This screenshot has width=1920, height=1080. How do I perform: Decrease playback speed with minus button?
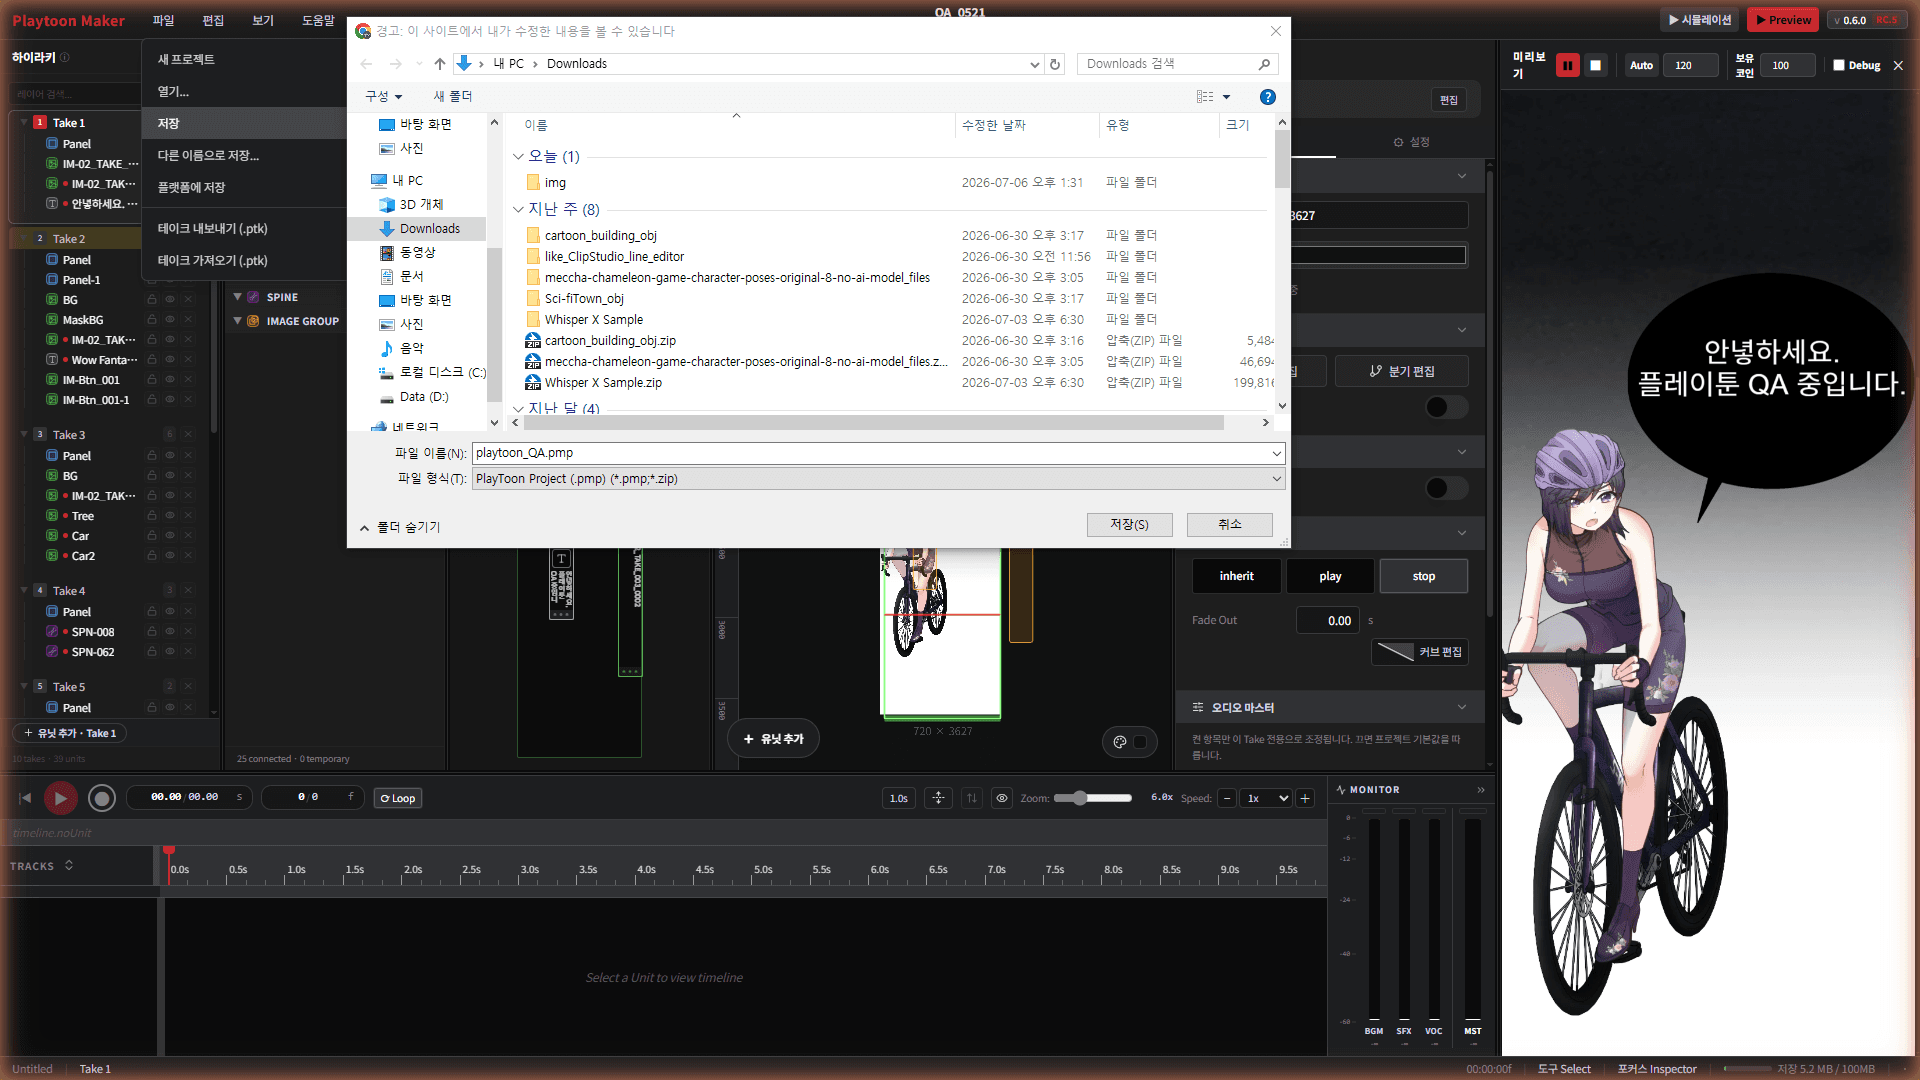[x=1227, y=798]
